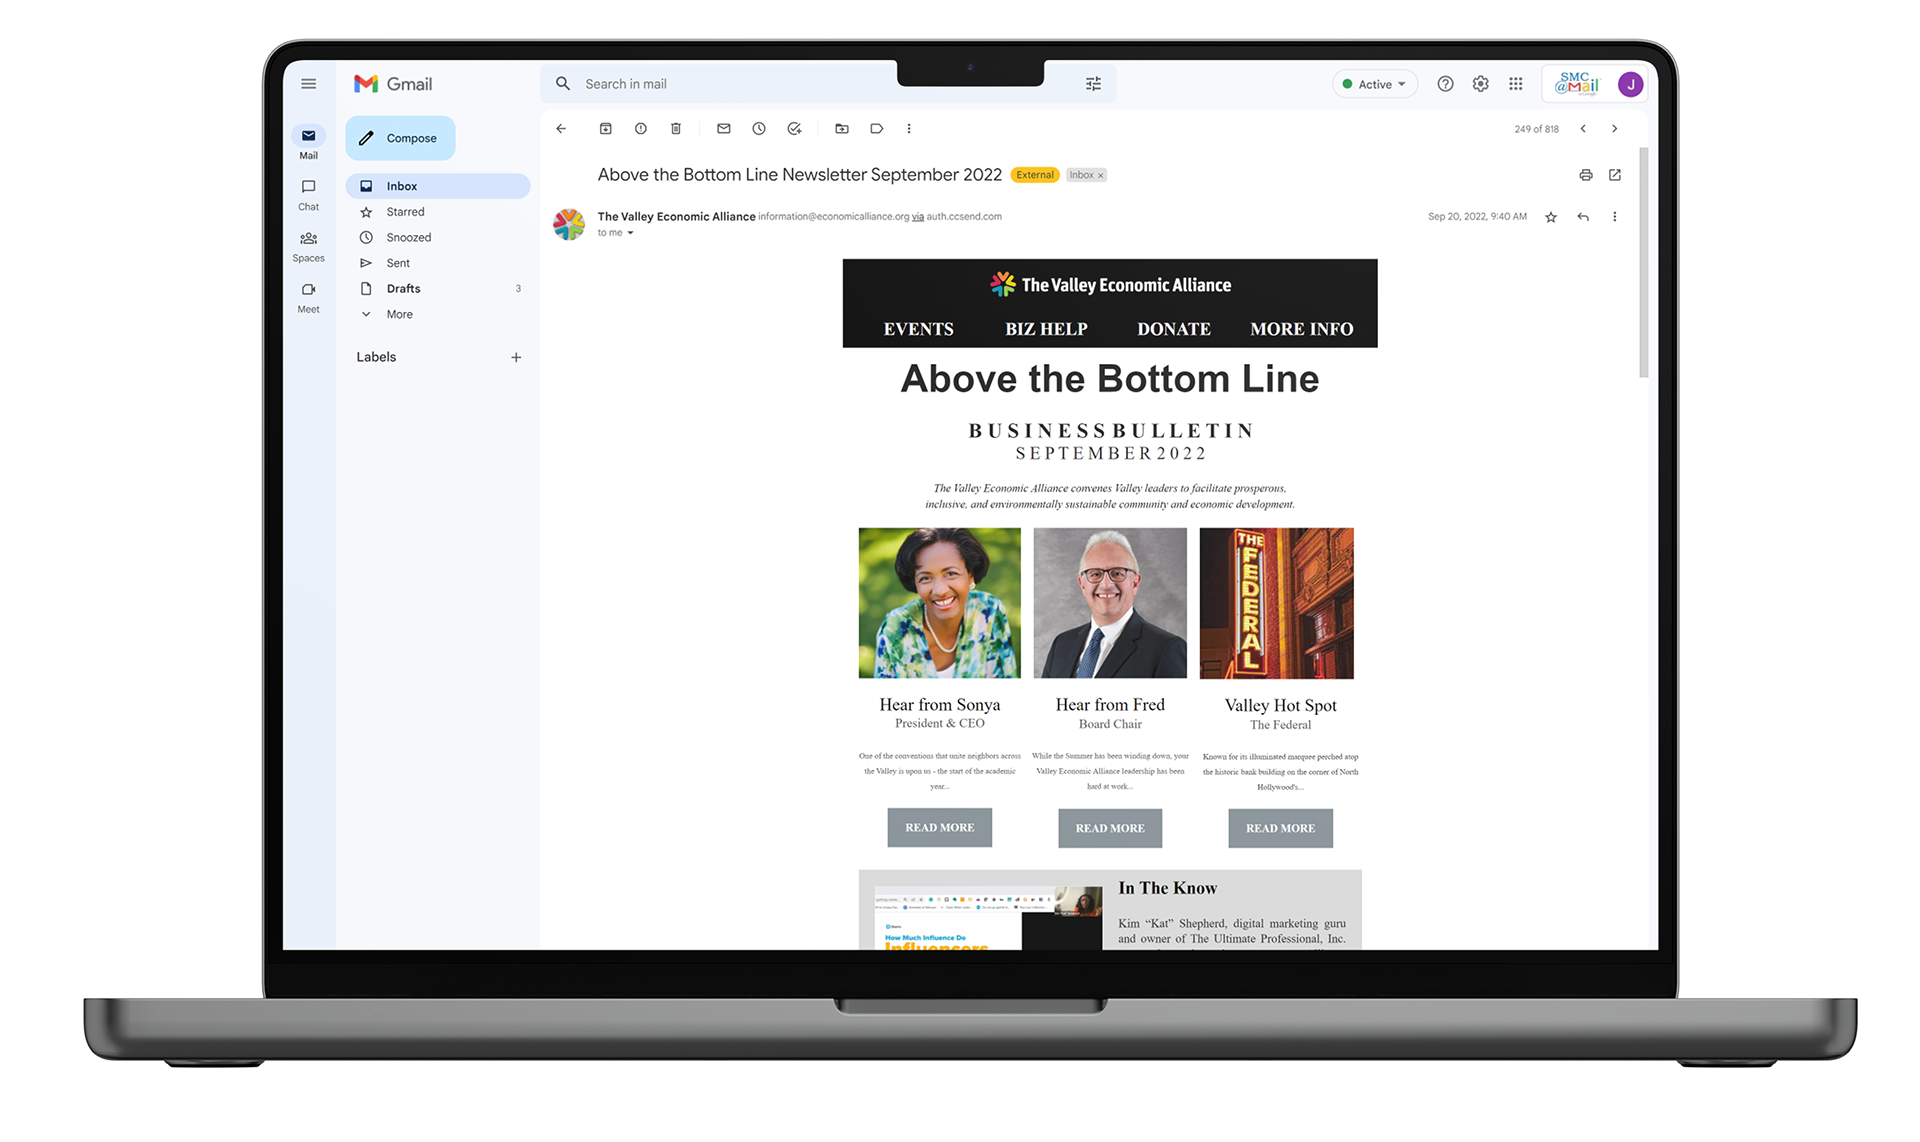
Task: Click READ MORE under Hear from Fred
Action: (x=1110, y=828)
